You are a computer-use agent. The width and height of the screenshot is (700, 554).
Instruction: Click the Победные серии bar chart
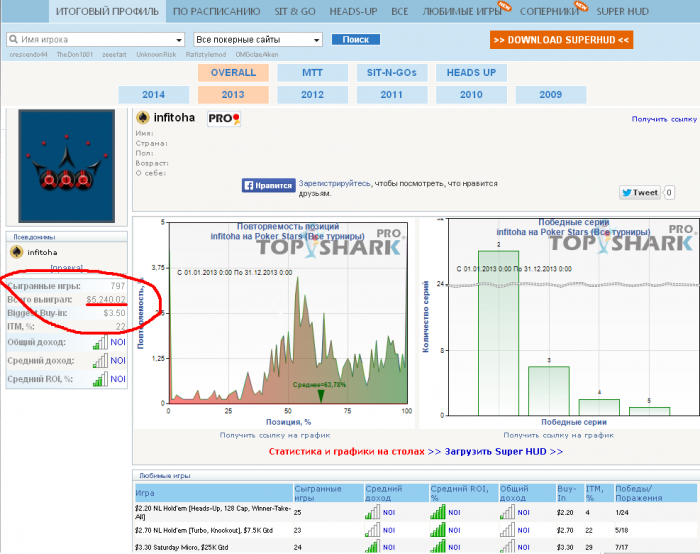click(561, 323)
